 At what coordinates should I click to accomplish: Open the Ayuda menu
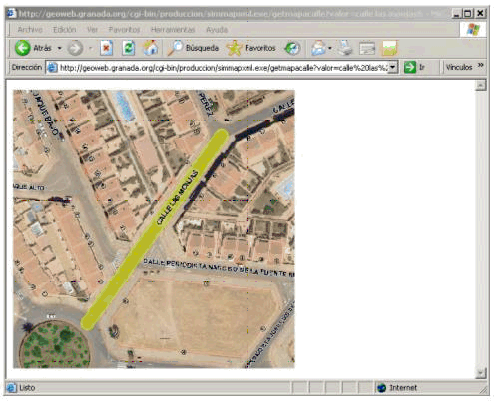(x=217, y=30)
